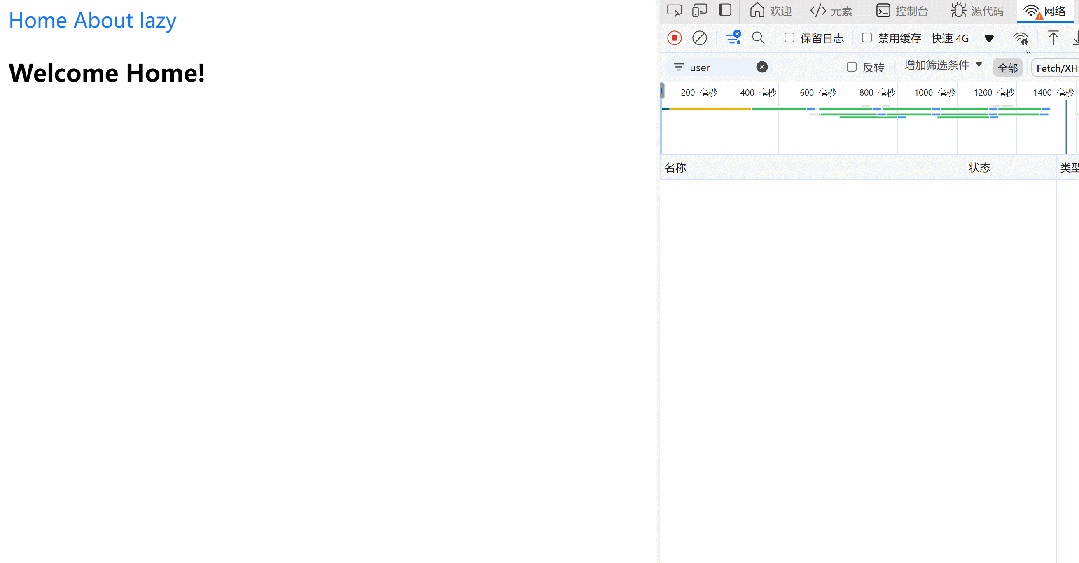Open the network search magnifier
The height and width of the screenshot is (563, 1079).
(x=758, y=38)
